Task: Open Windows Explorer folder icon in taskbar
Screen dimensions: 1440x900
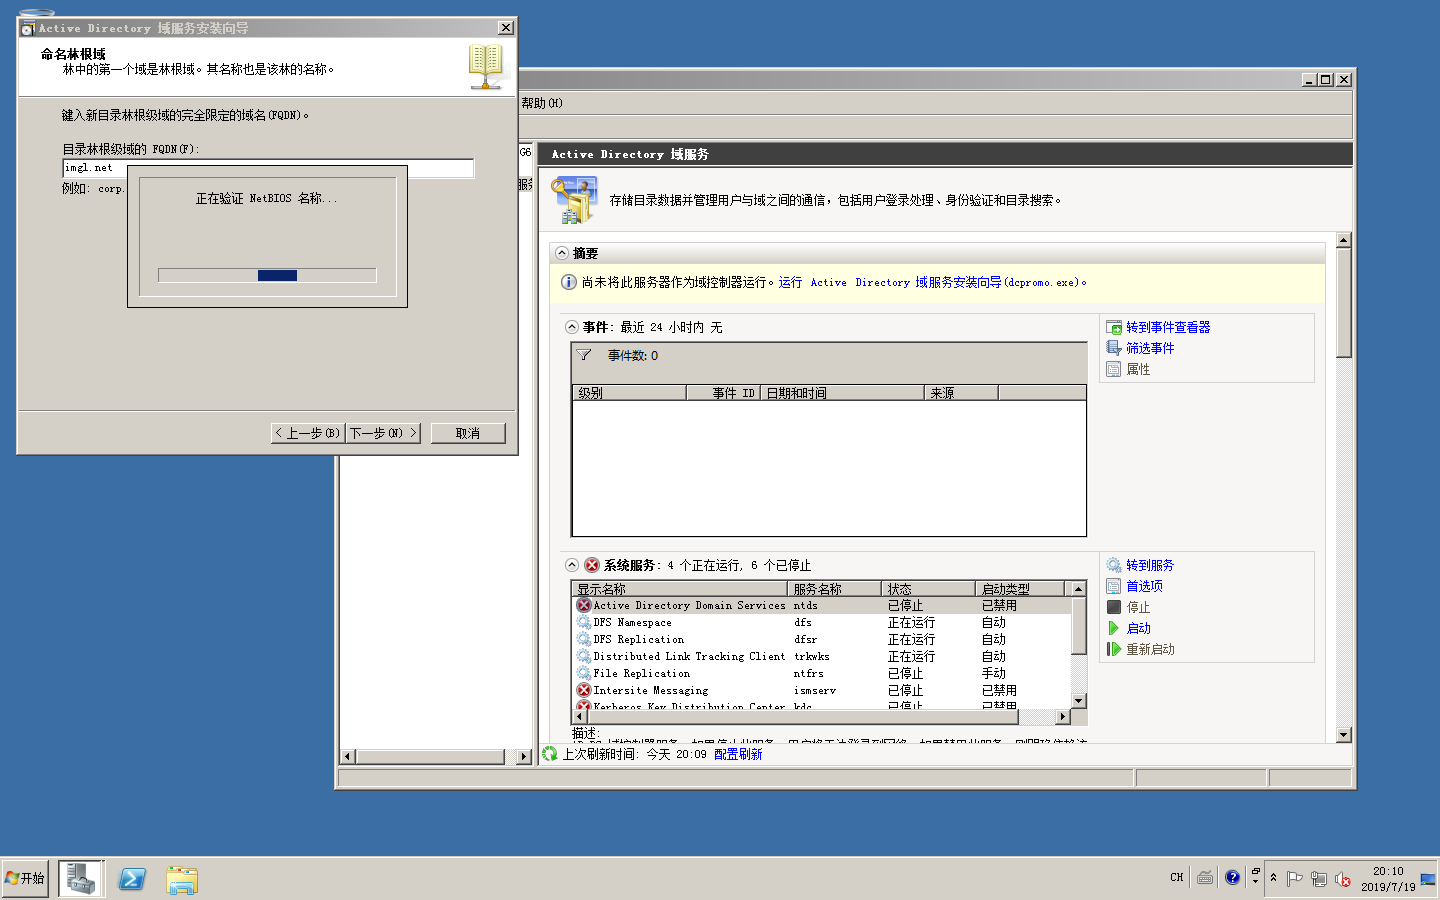Action: point(182,879)
